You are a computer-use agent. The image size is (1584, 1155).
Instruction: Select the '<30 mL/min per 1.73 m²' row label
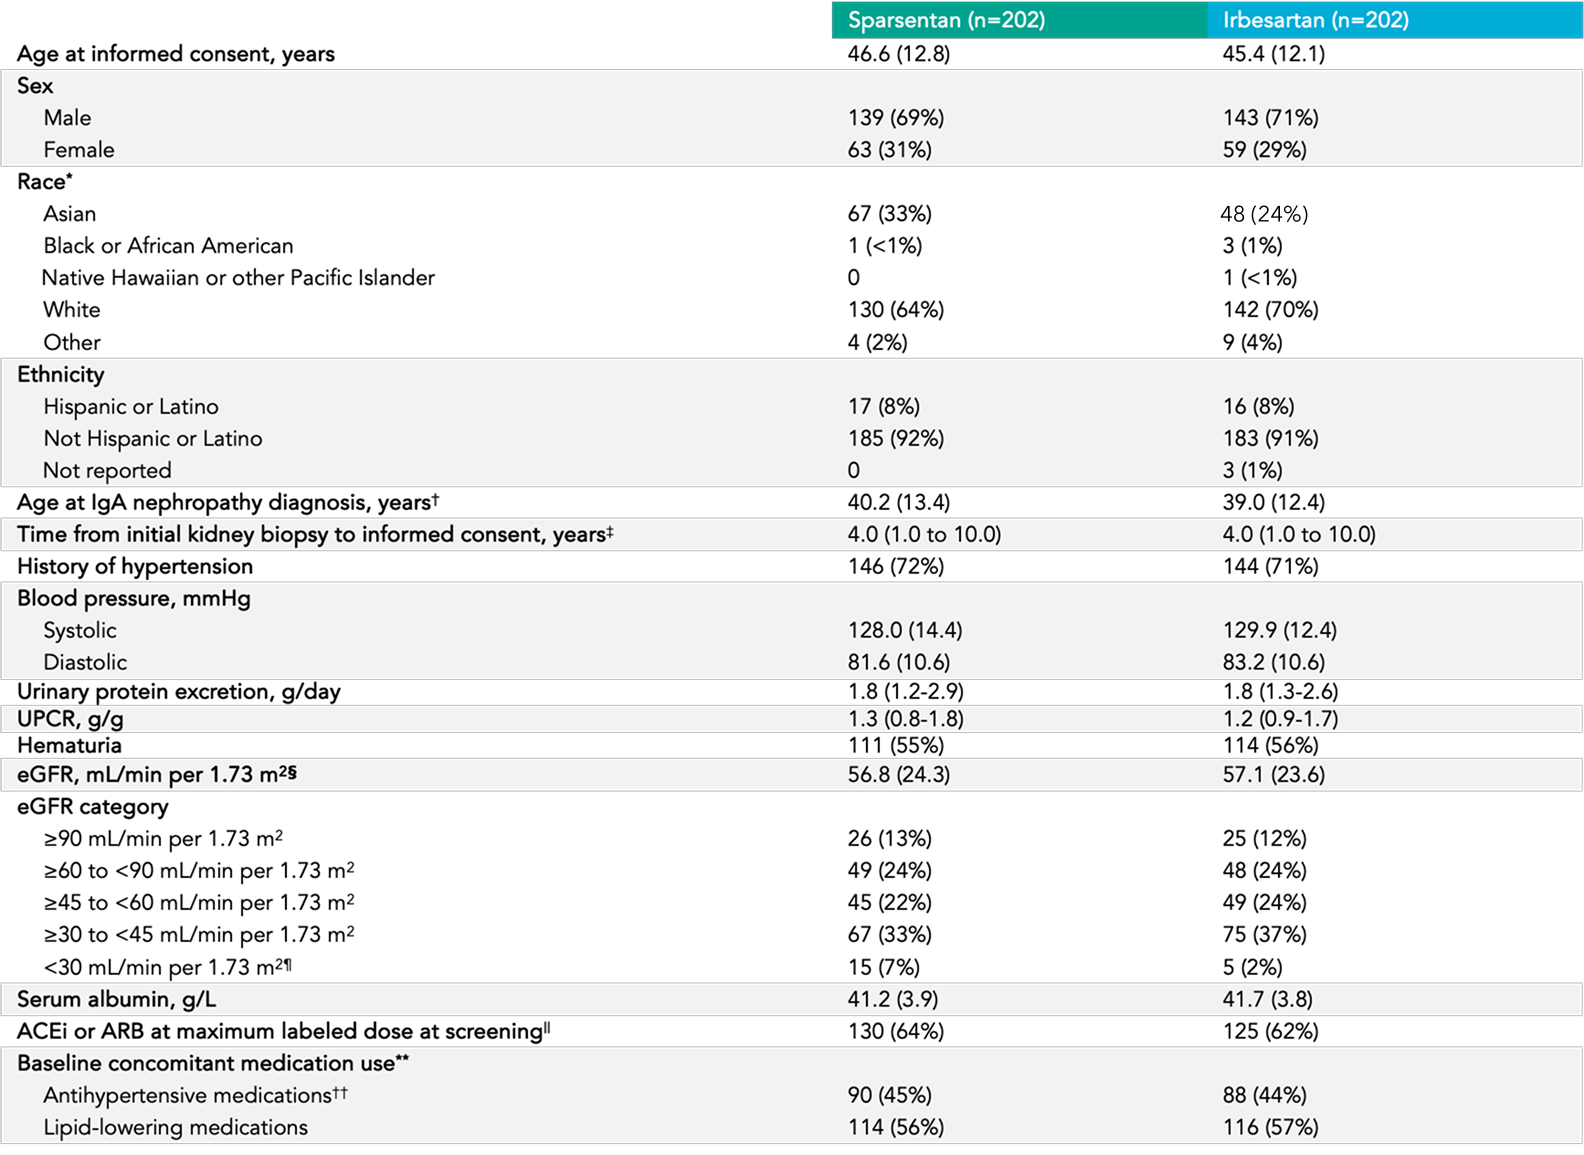(166, 968)
